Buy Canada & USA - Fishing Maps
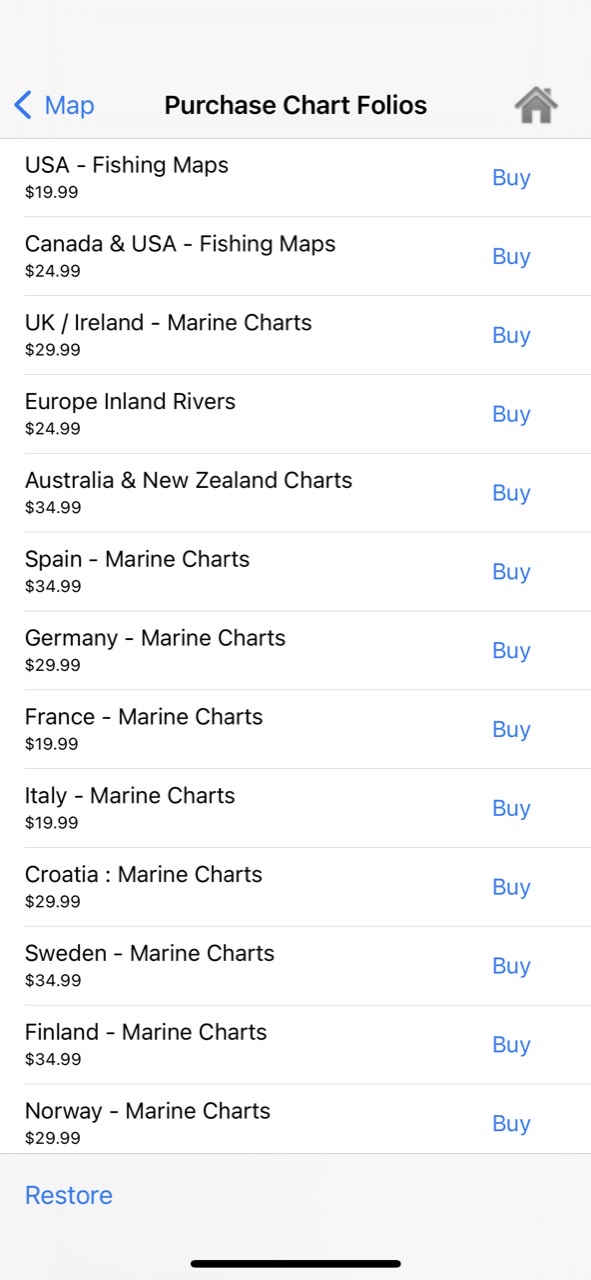The width and height of the screenshot is (591, 1280). (511, 256)
